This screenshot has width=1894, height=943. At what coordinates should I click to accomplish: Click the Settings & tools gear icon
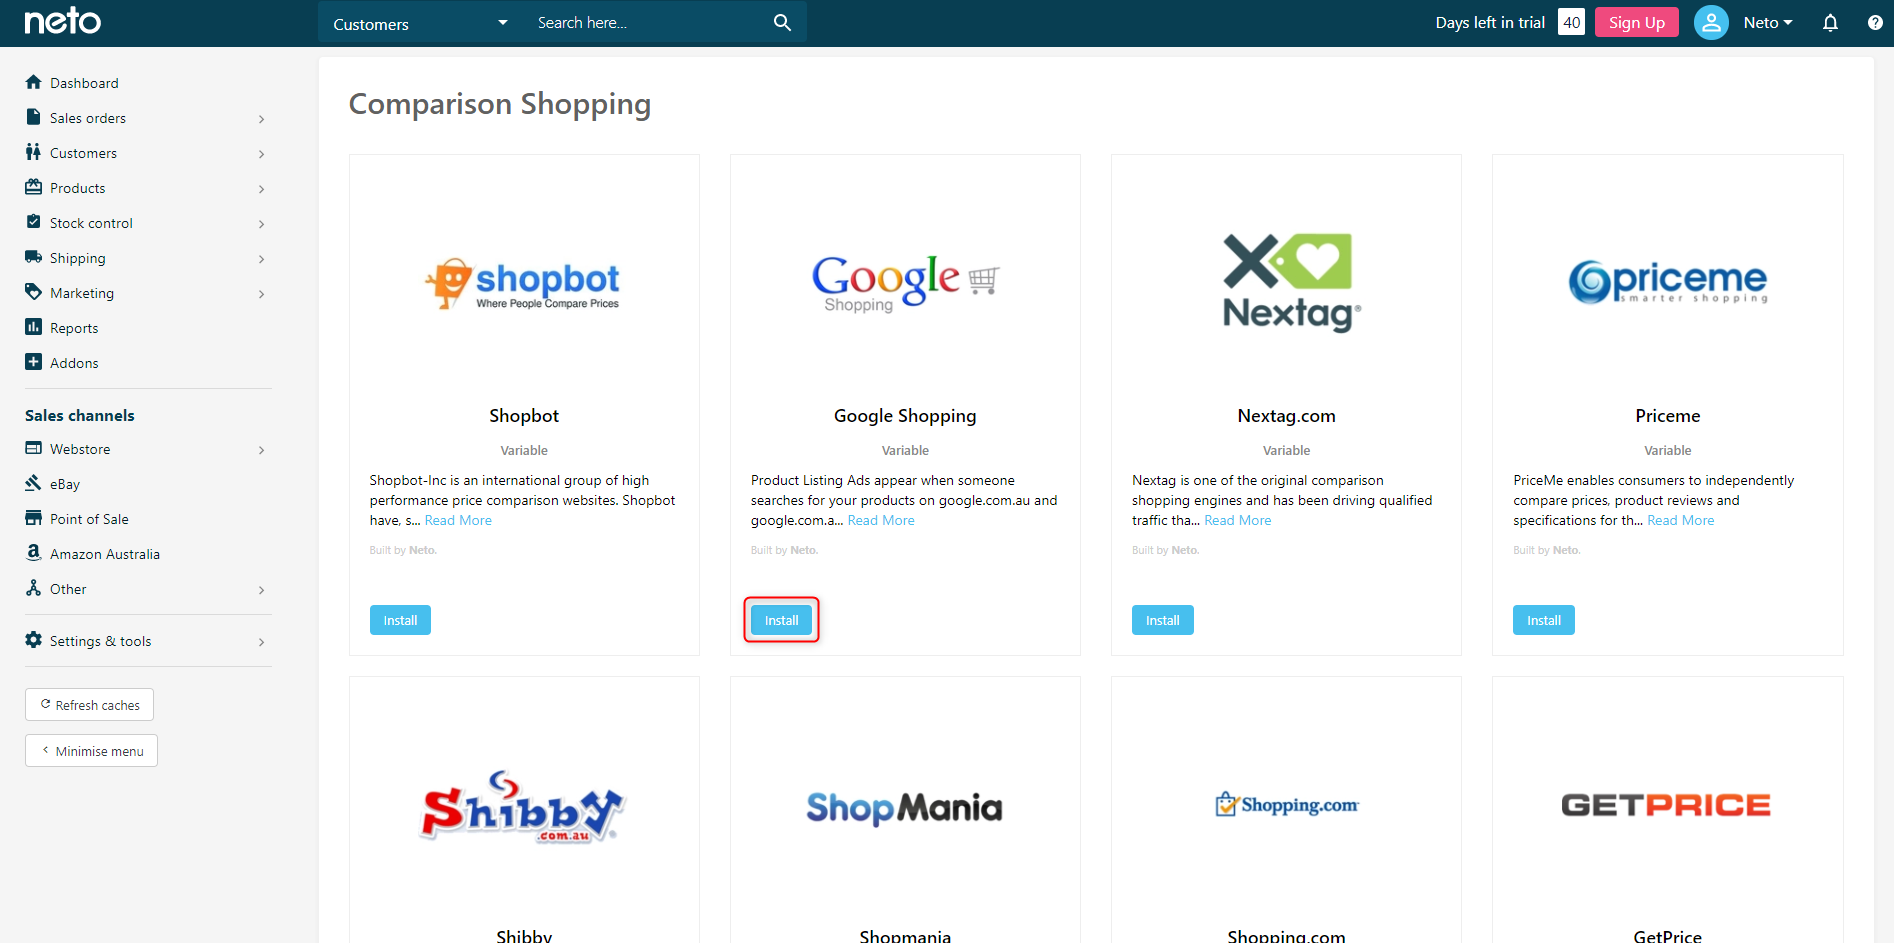[x=34, y=640]
